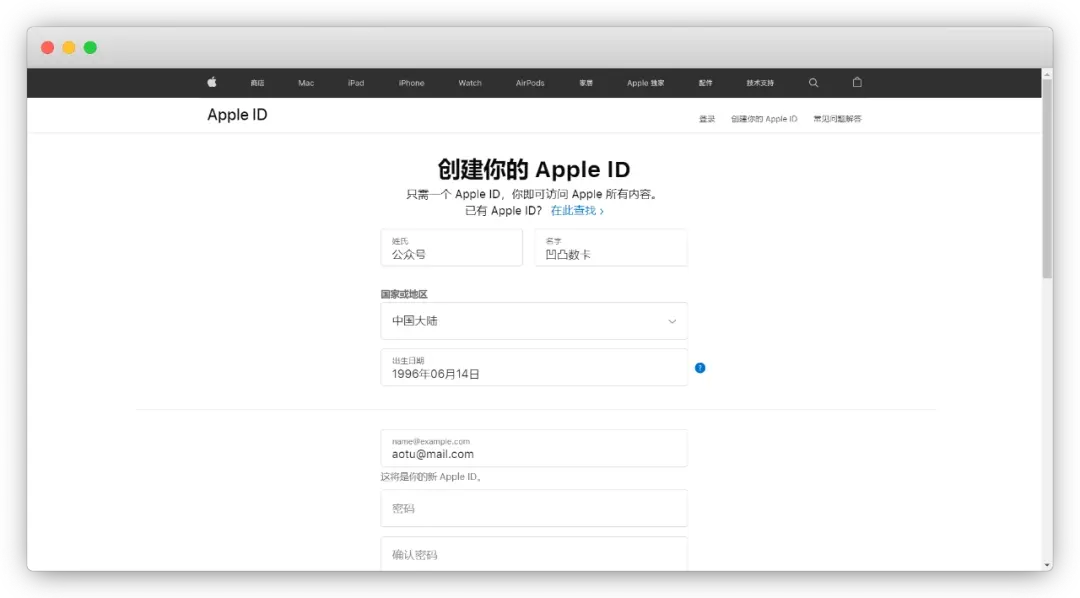
Task: Click the page's vertical scrollbar thumb
Action: [1047, 179]
